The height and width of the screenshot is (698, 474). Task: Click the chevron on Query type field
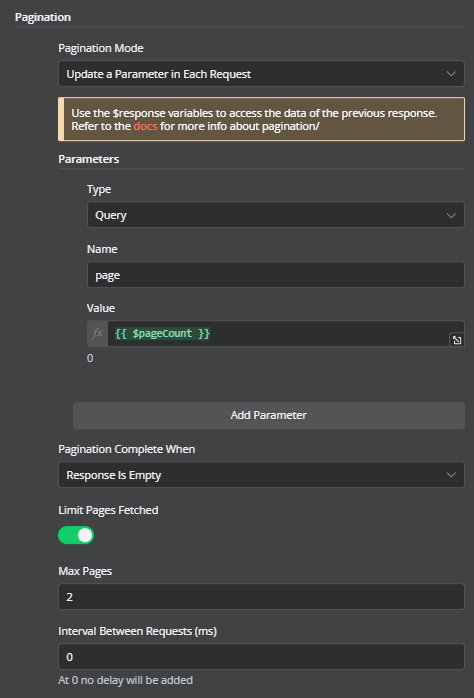pos(451,215)
